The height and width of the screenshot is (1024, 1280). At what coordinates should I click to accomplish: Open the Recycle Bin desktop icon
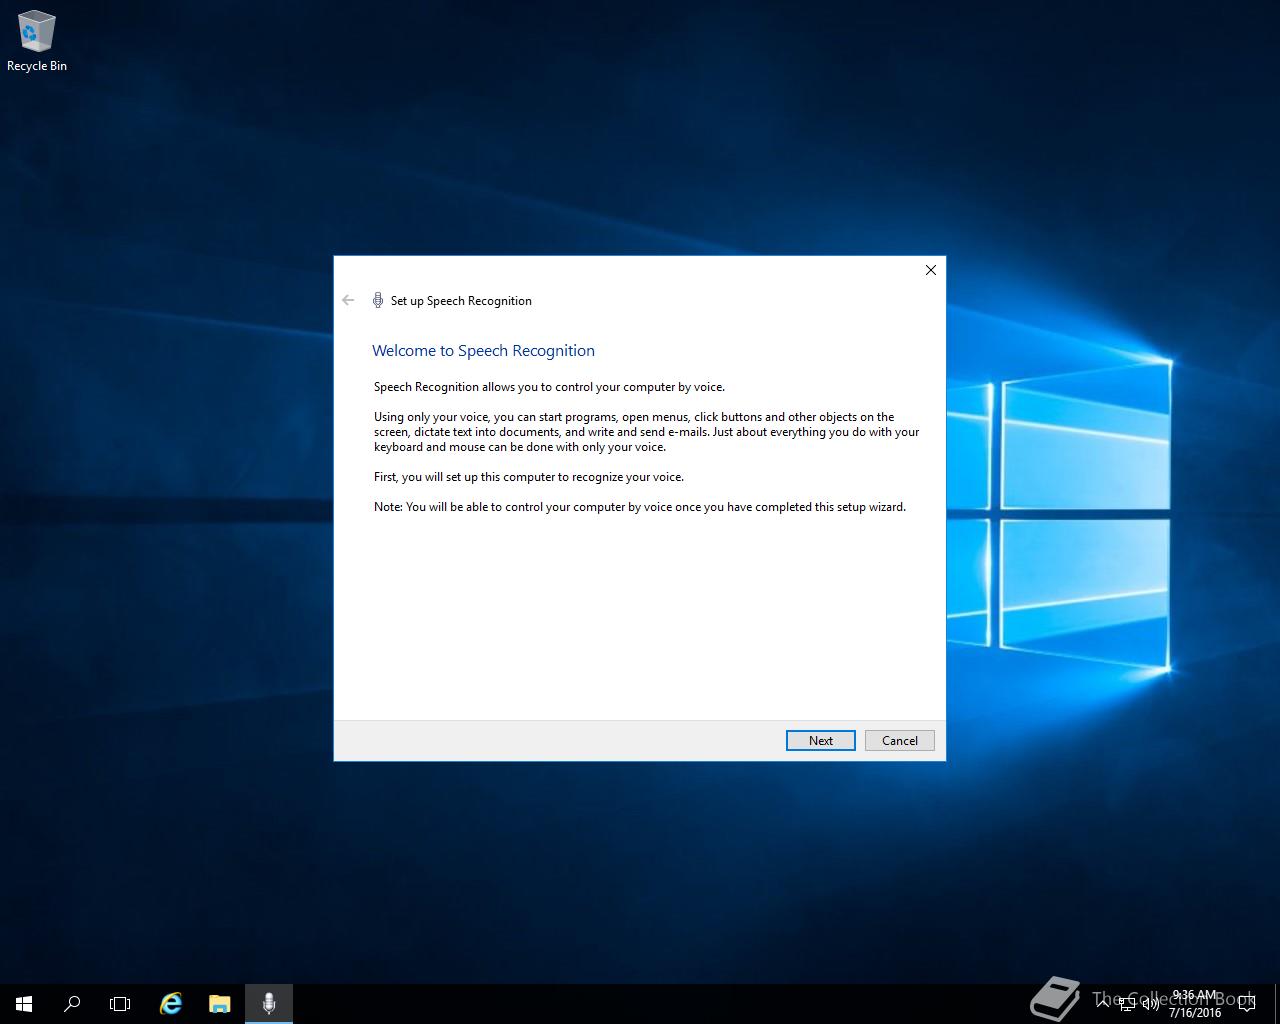[37, 41]
